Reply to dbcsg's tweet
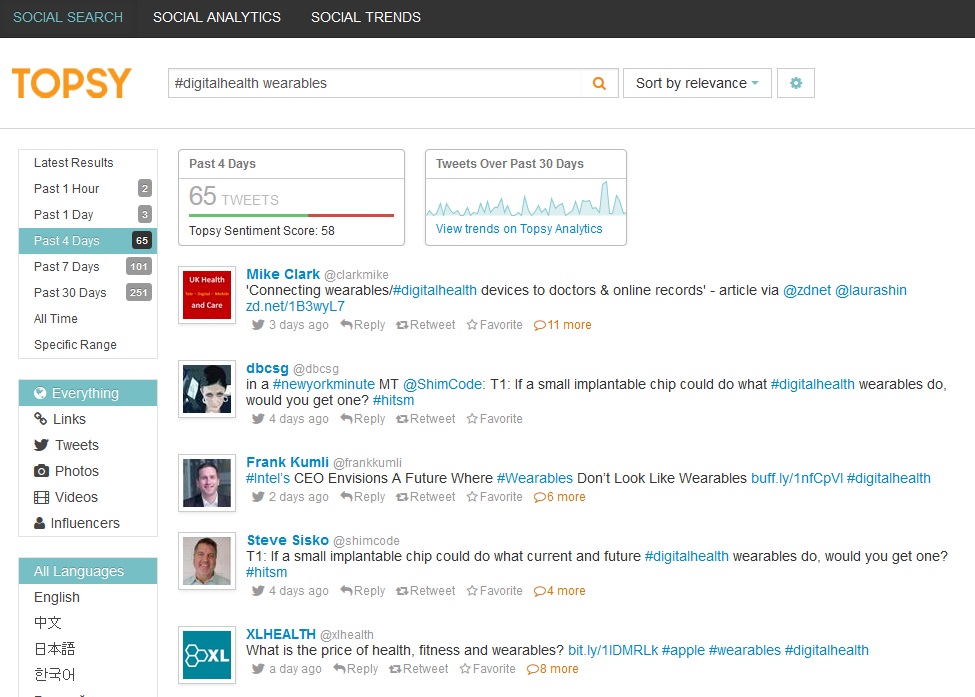The width and height of the screenshot is (975, 697). (x=363, y=419)
